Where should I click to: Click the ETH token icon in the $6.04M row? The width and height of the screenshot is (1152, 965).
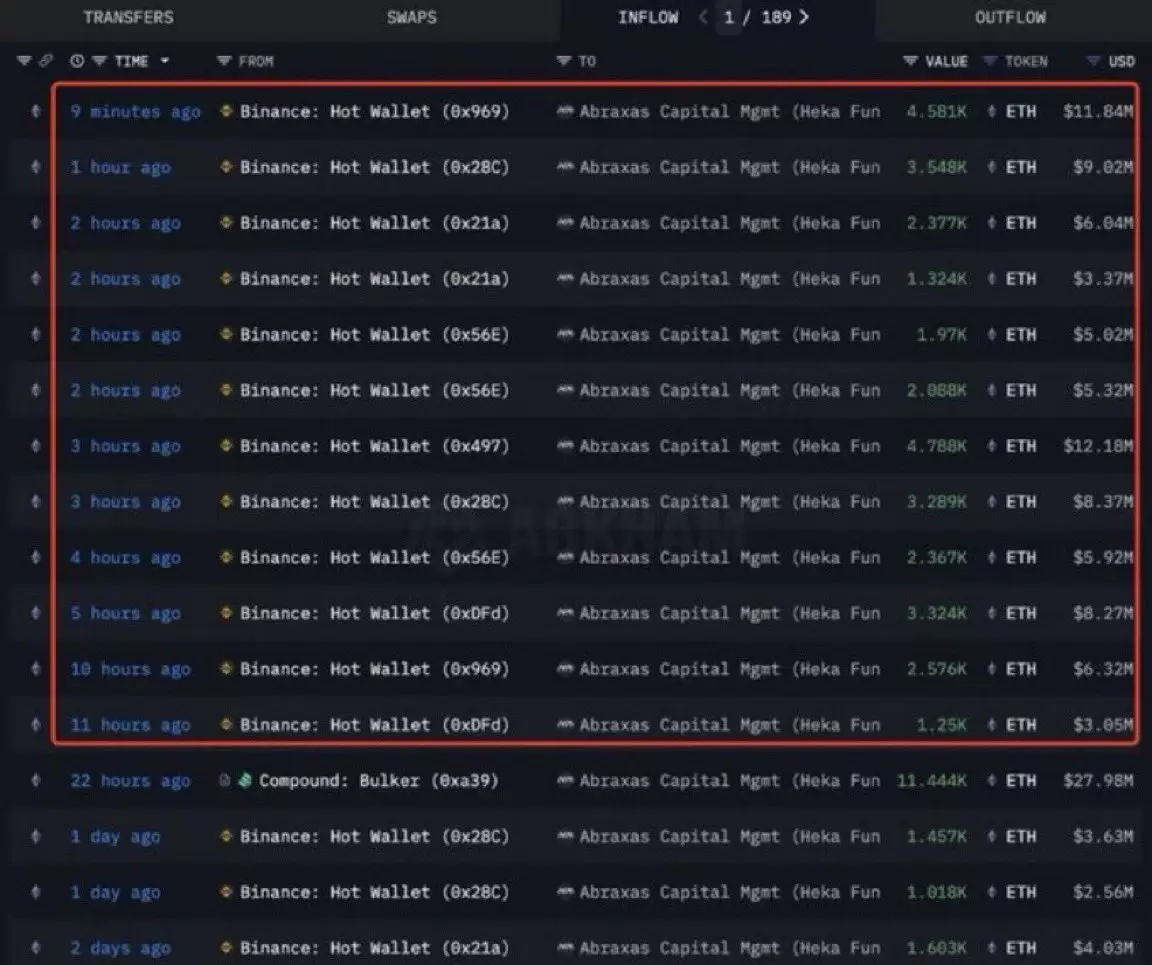[992, 223]
